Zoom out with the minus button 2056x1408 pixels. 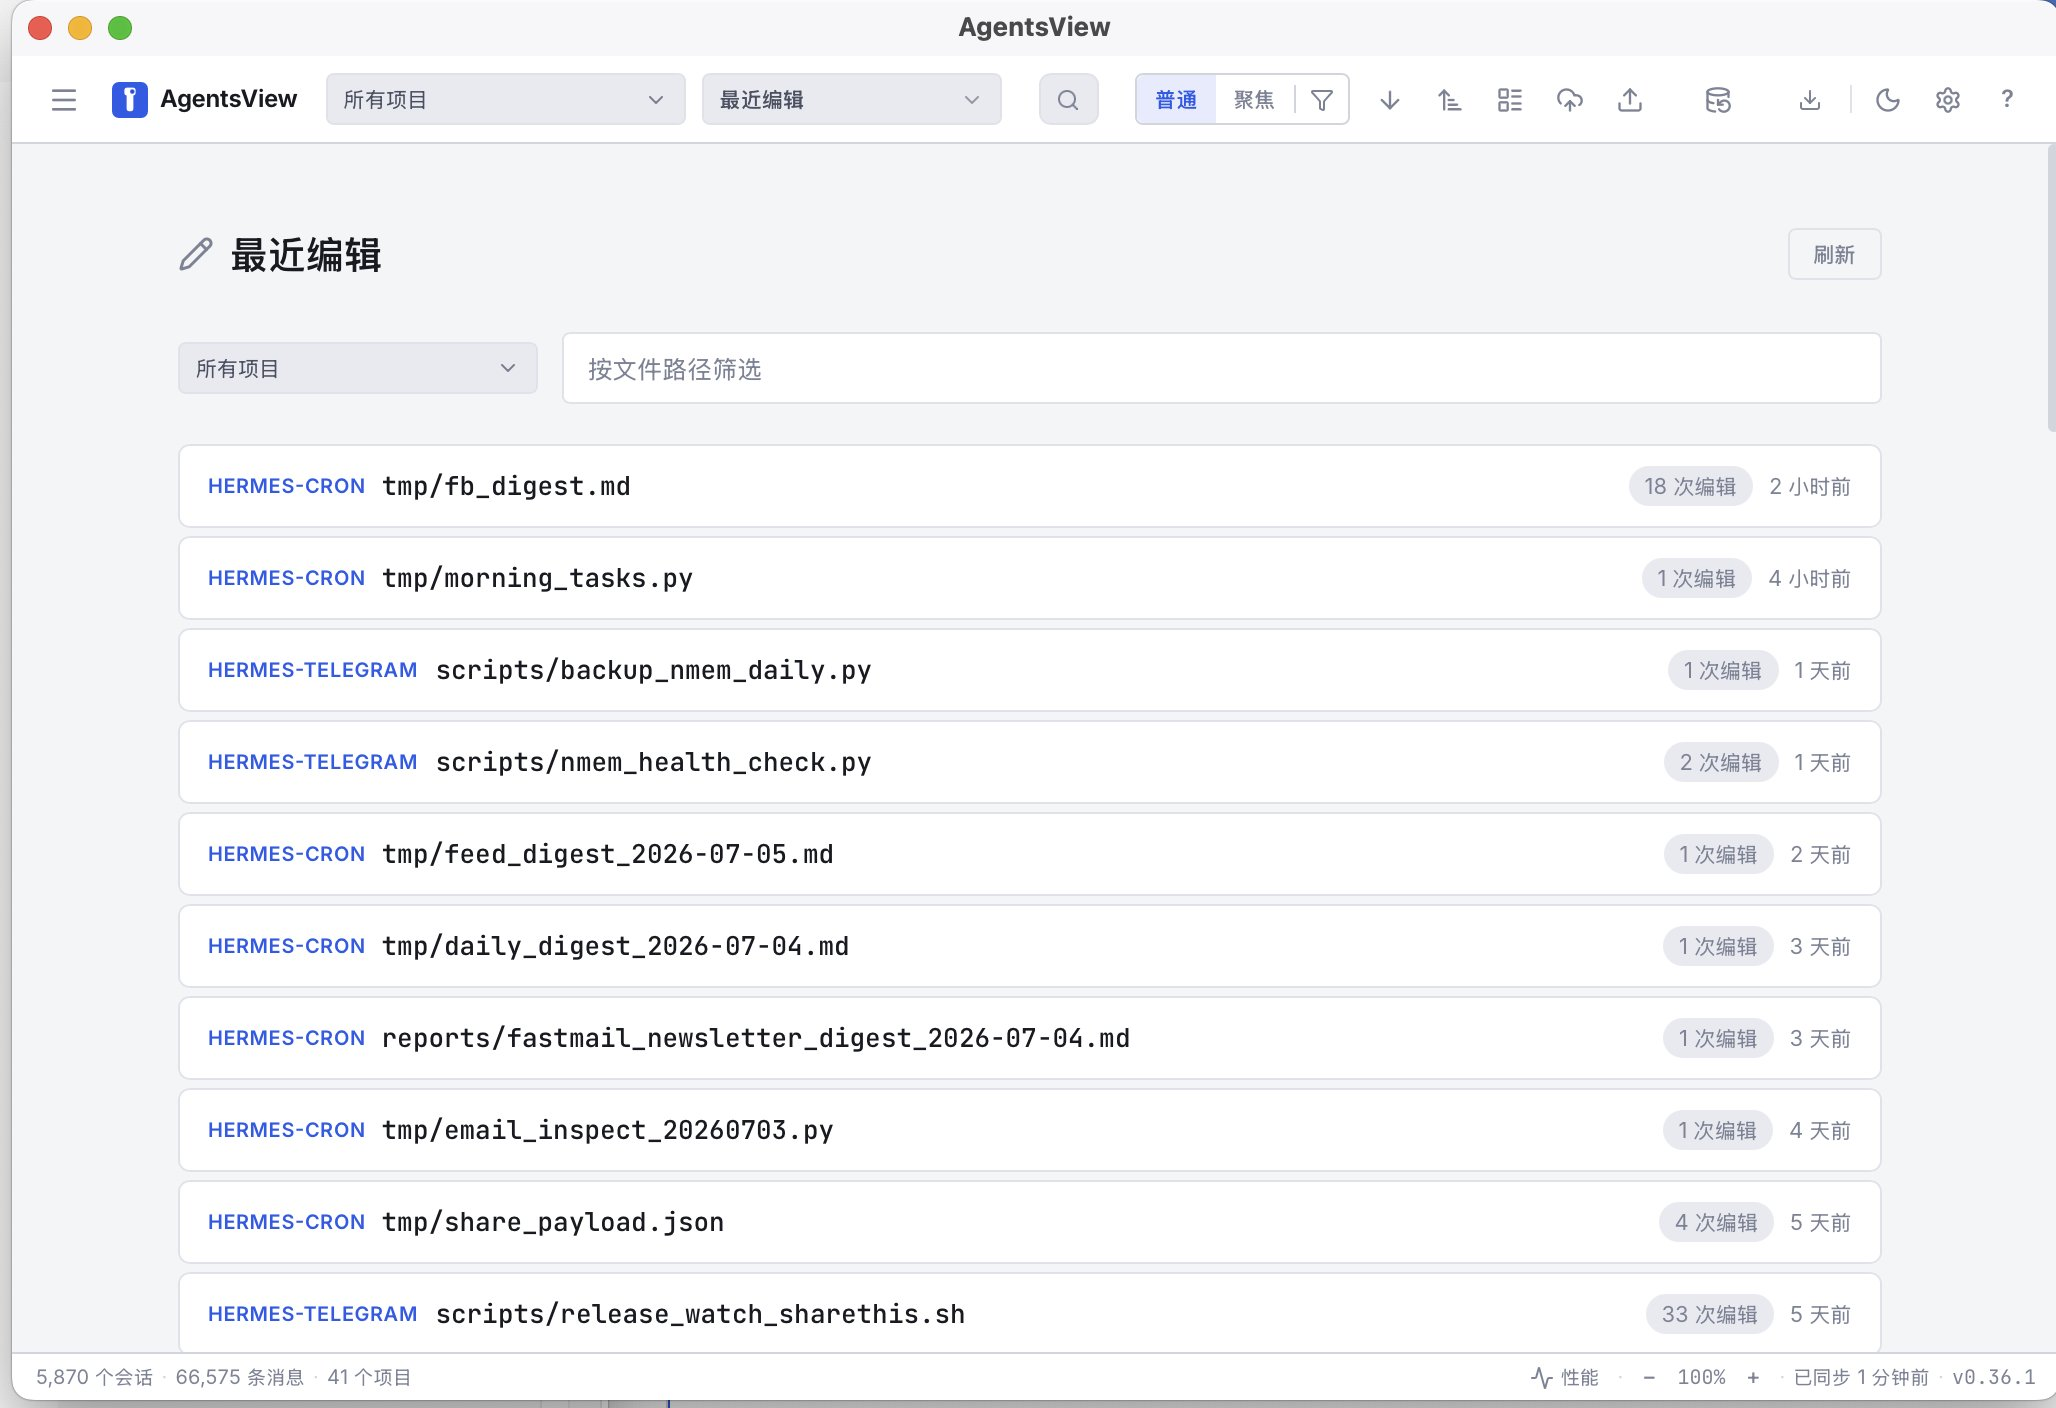1648,1378
